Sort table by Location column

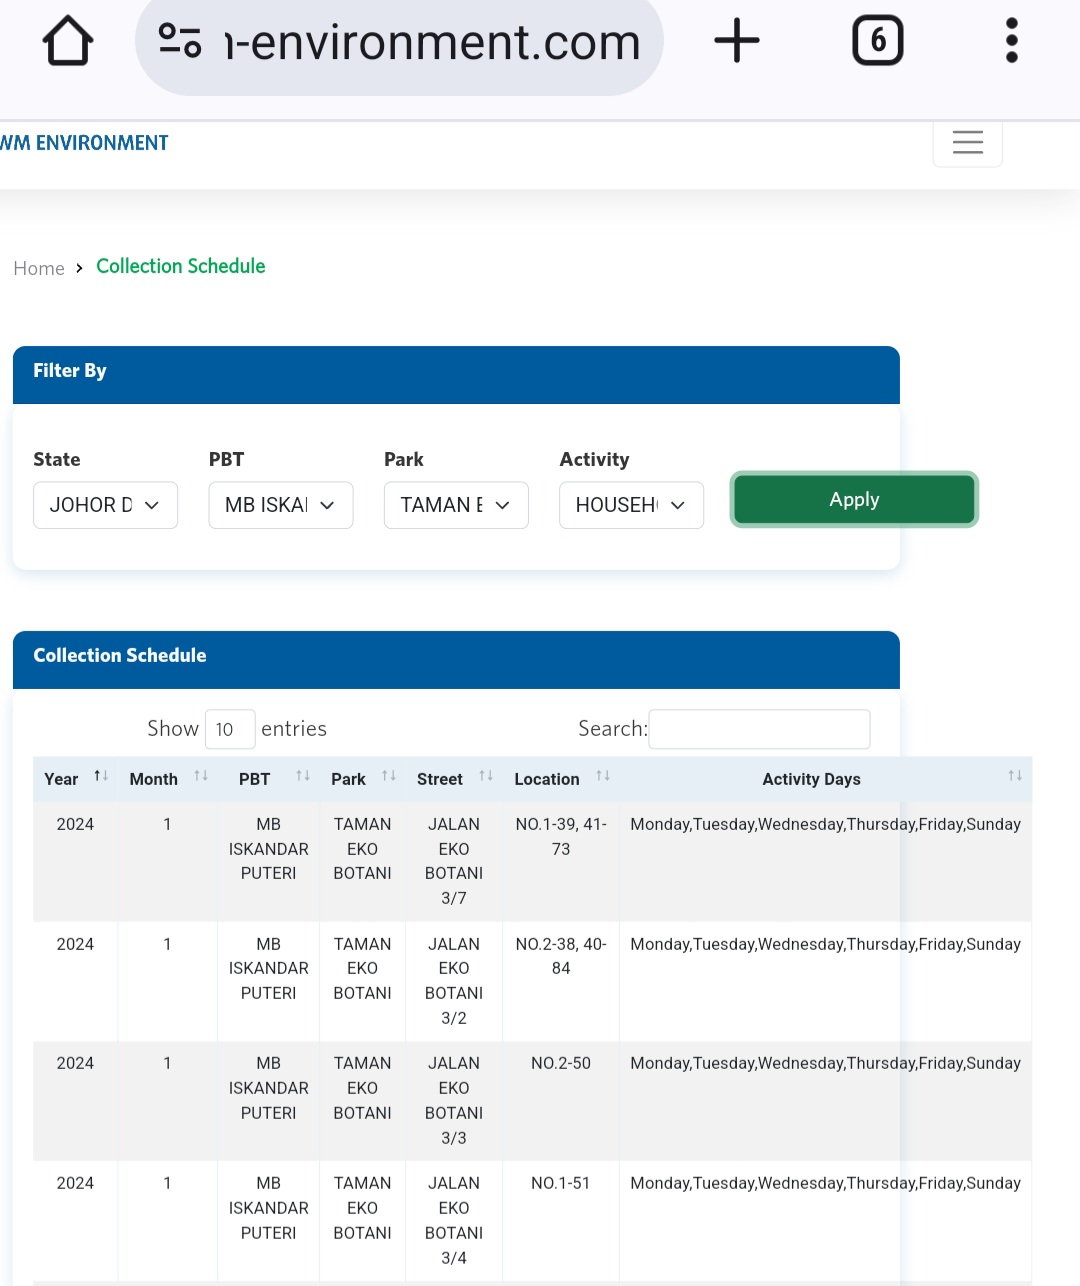560,779
